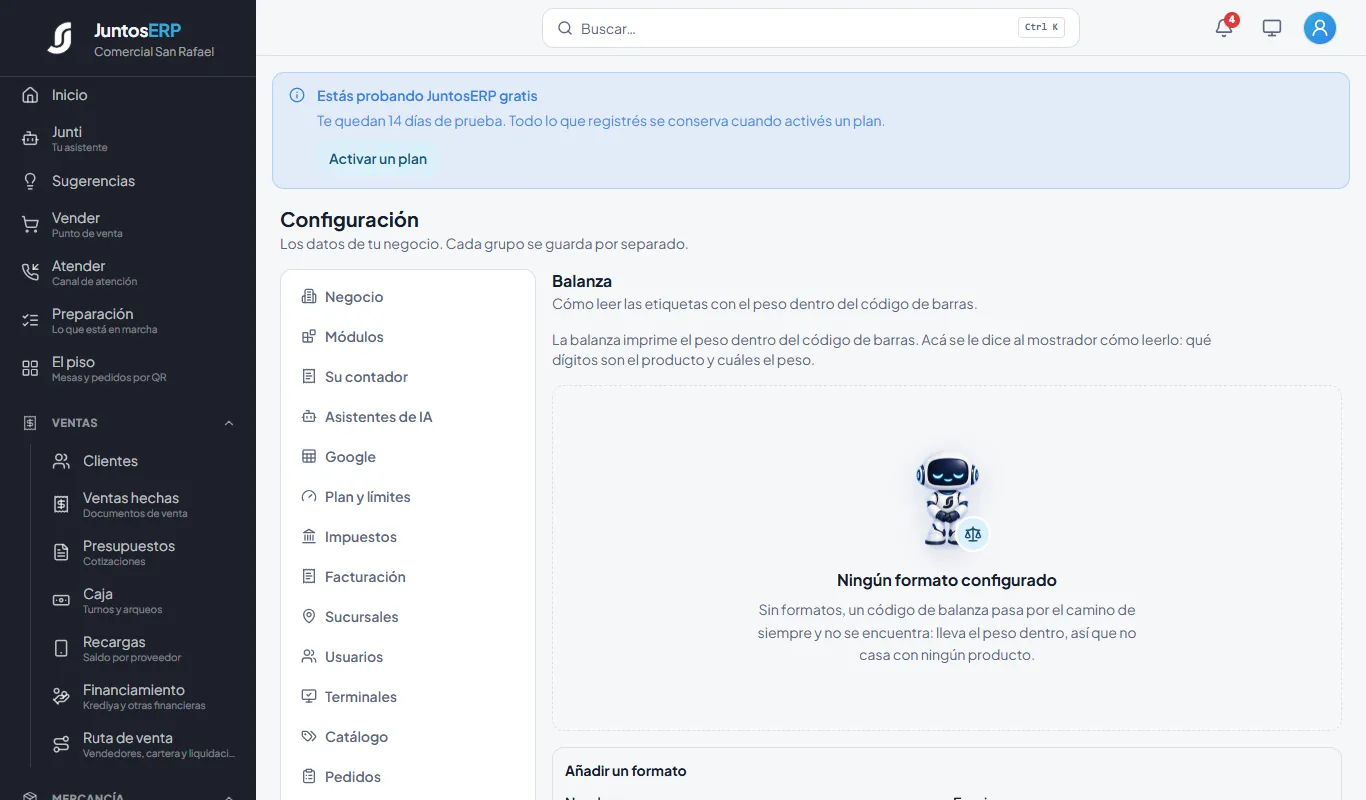Click the JuntosERP logo icon
The image size is (1366, 800).
click(60, 38)
